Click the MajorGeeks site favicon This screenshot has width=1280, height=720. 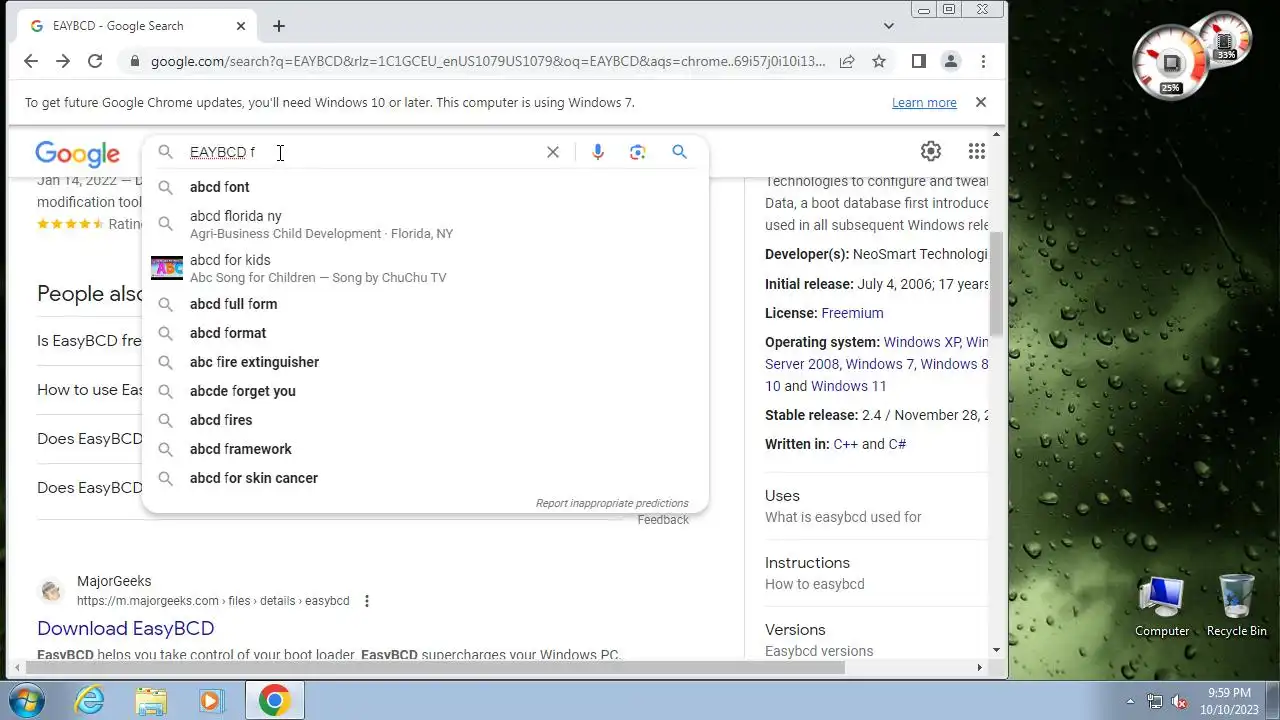(x=51, y=590)
